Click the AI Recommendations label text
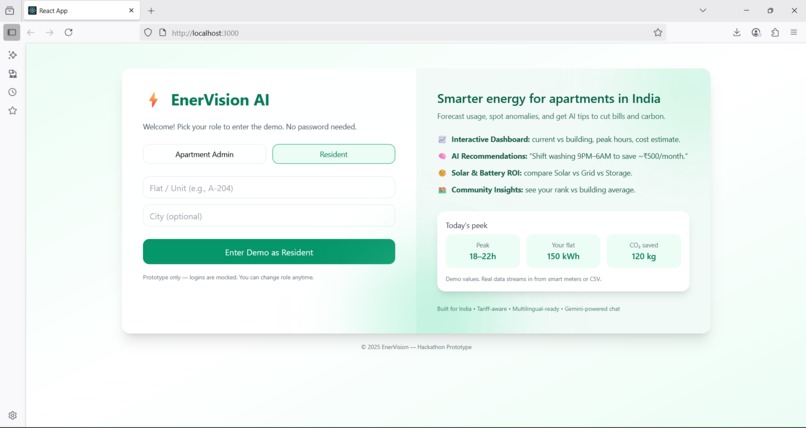The image size is (806, 428). click(489, 156)
